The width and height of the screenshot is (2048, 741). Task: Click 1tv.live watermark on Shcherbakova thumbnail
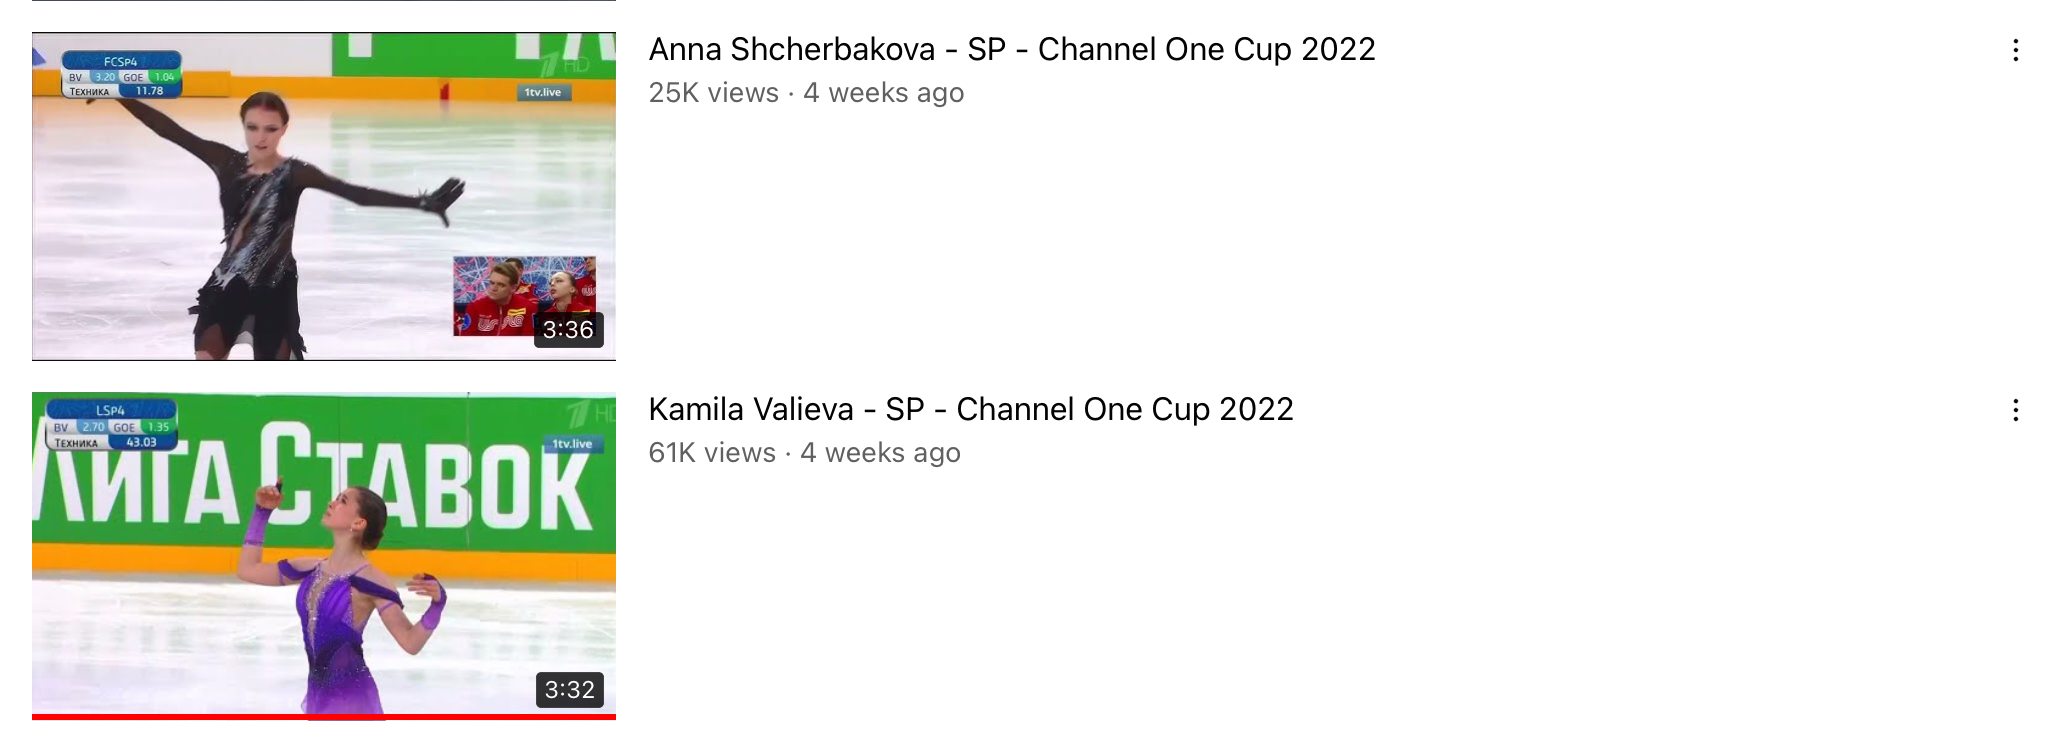click(543, 92)
